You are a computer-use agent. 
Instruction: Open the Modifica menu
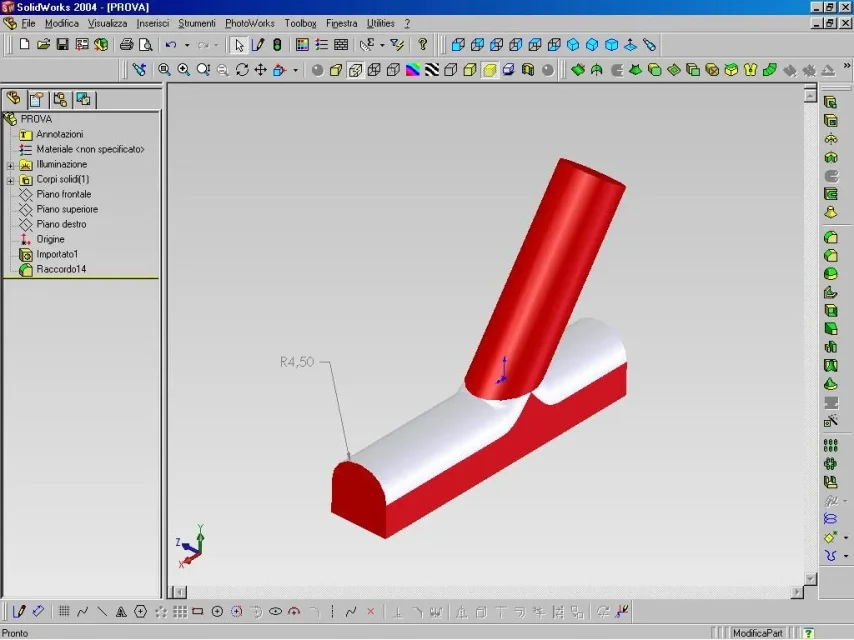click(x=62, y=23)
